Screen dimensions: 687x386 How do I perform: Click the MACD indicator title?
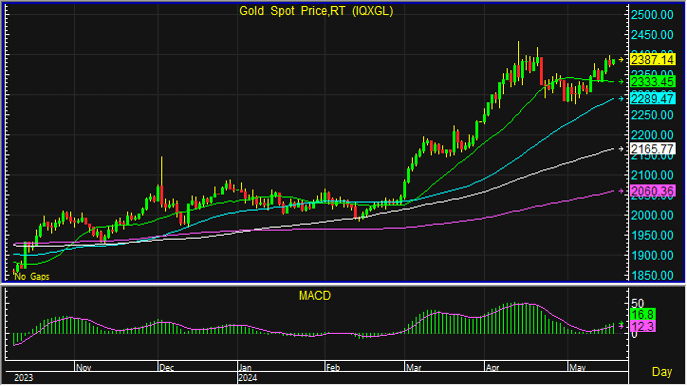point(315,296)
